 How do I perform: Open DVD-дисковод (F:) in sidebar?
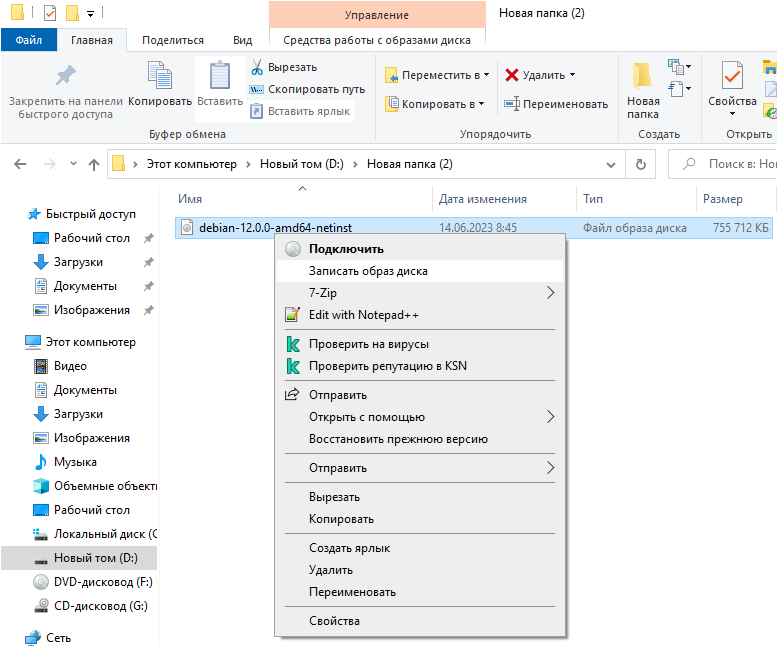93,582
